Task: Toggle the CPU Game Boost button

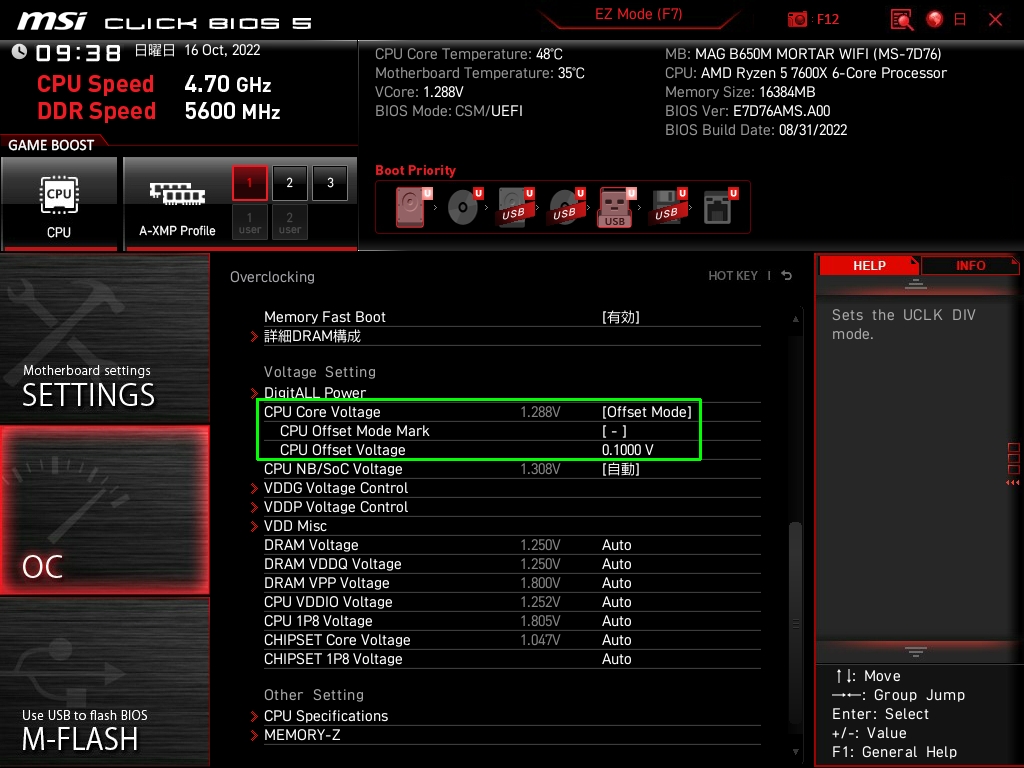Action: tap(59, 203)
